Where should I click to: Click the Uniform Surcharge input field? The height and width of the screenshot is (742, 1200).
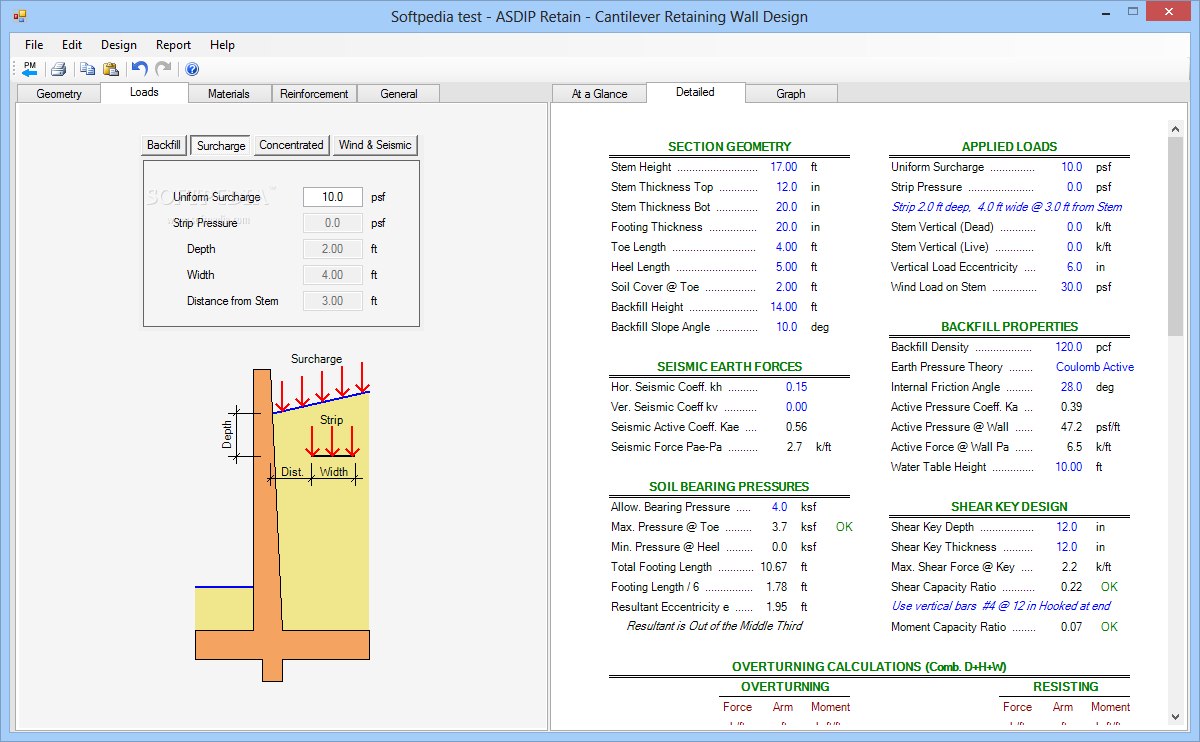333,197
